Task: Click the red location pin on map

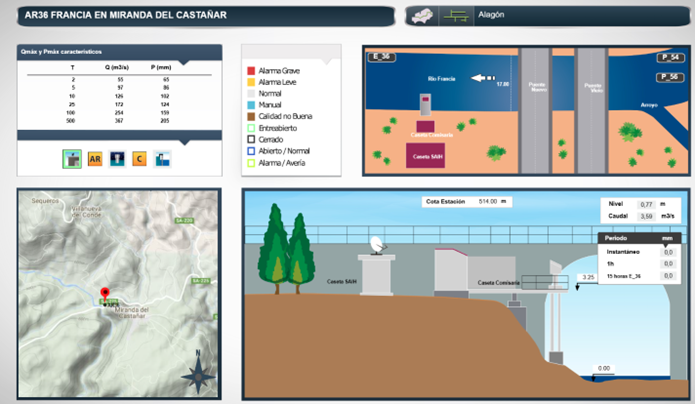Action: (x=104, y=293)
